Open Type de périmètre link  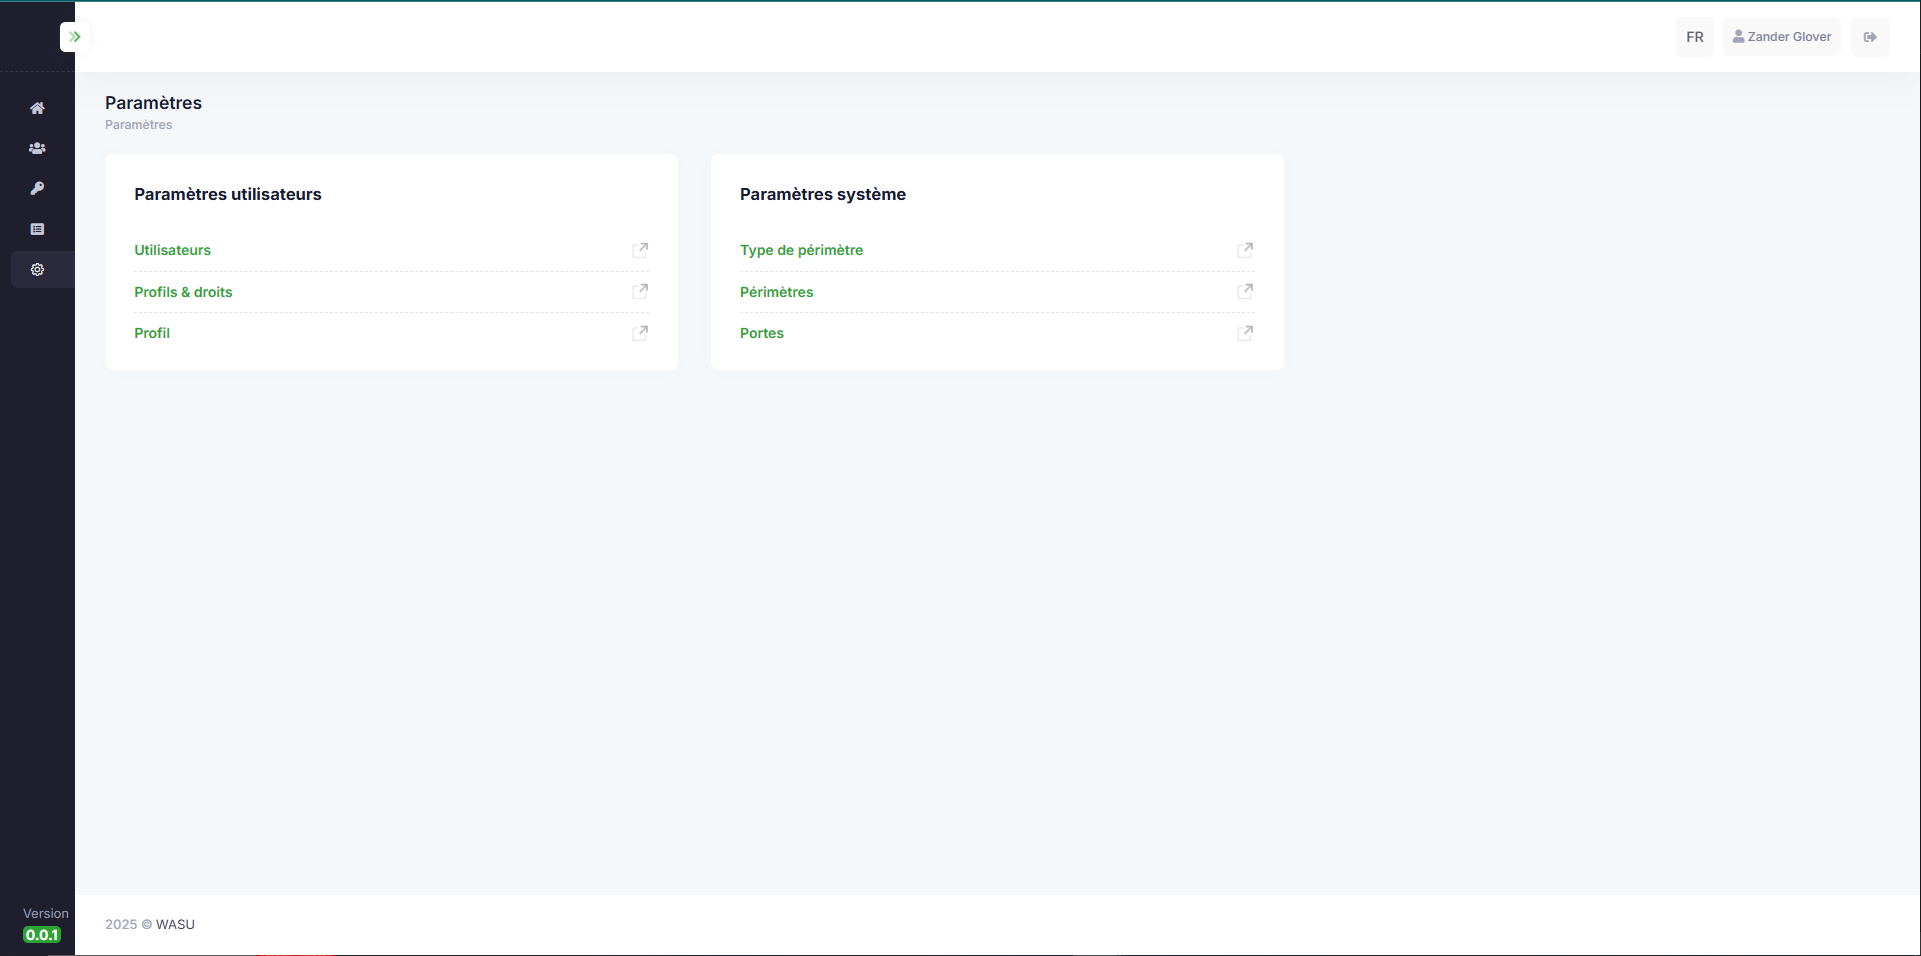coord(801,250)
